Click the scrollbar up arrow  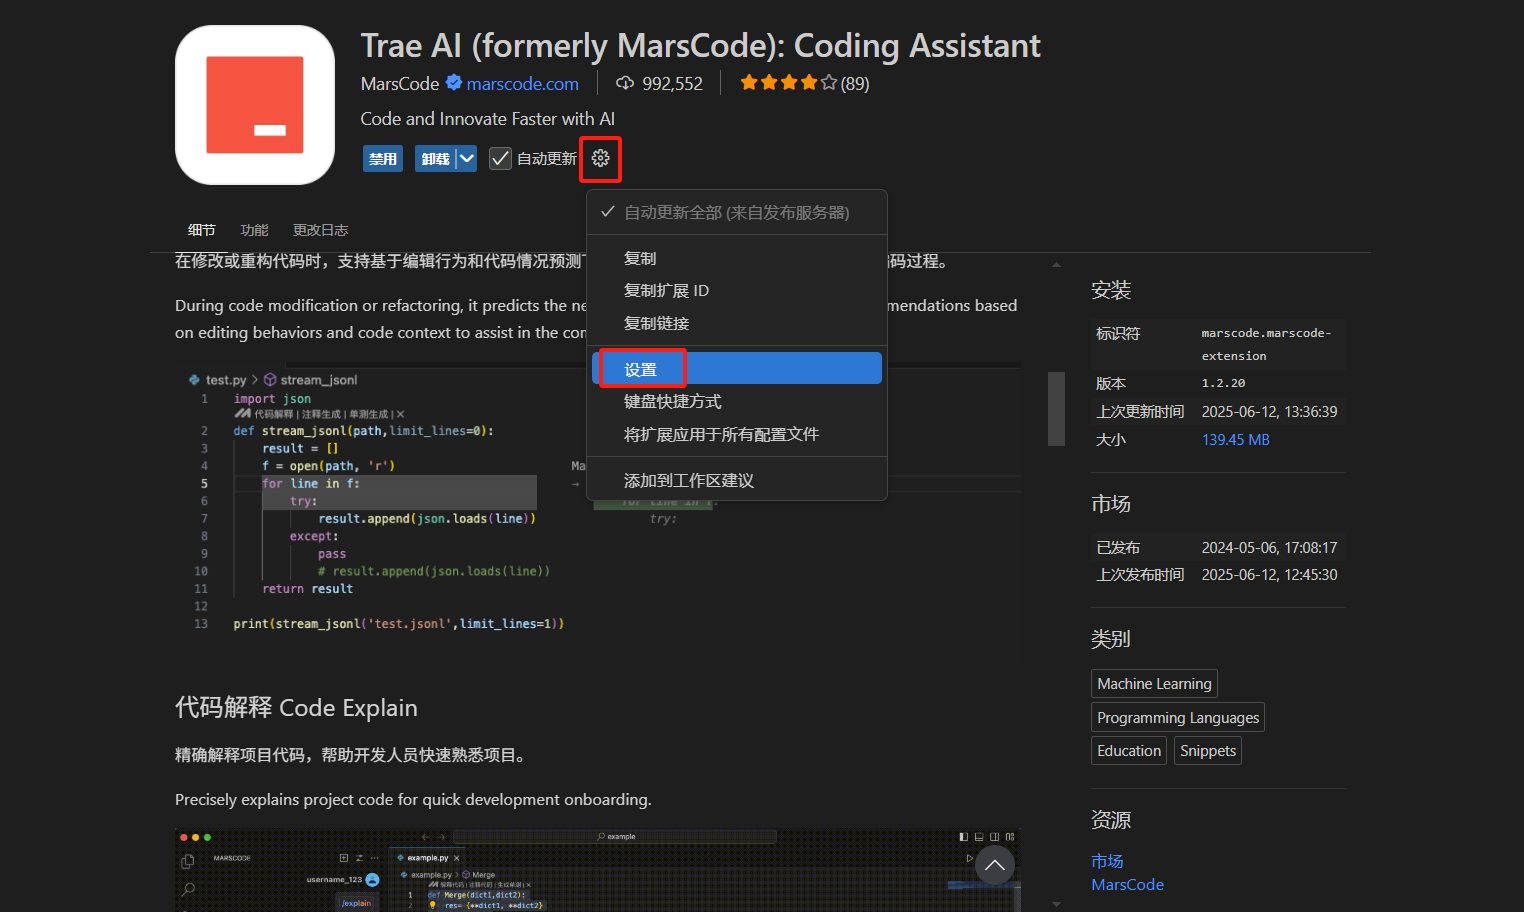point(1056,265)
